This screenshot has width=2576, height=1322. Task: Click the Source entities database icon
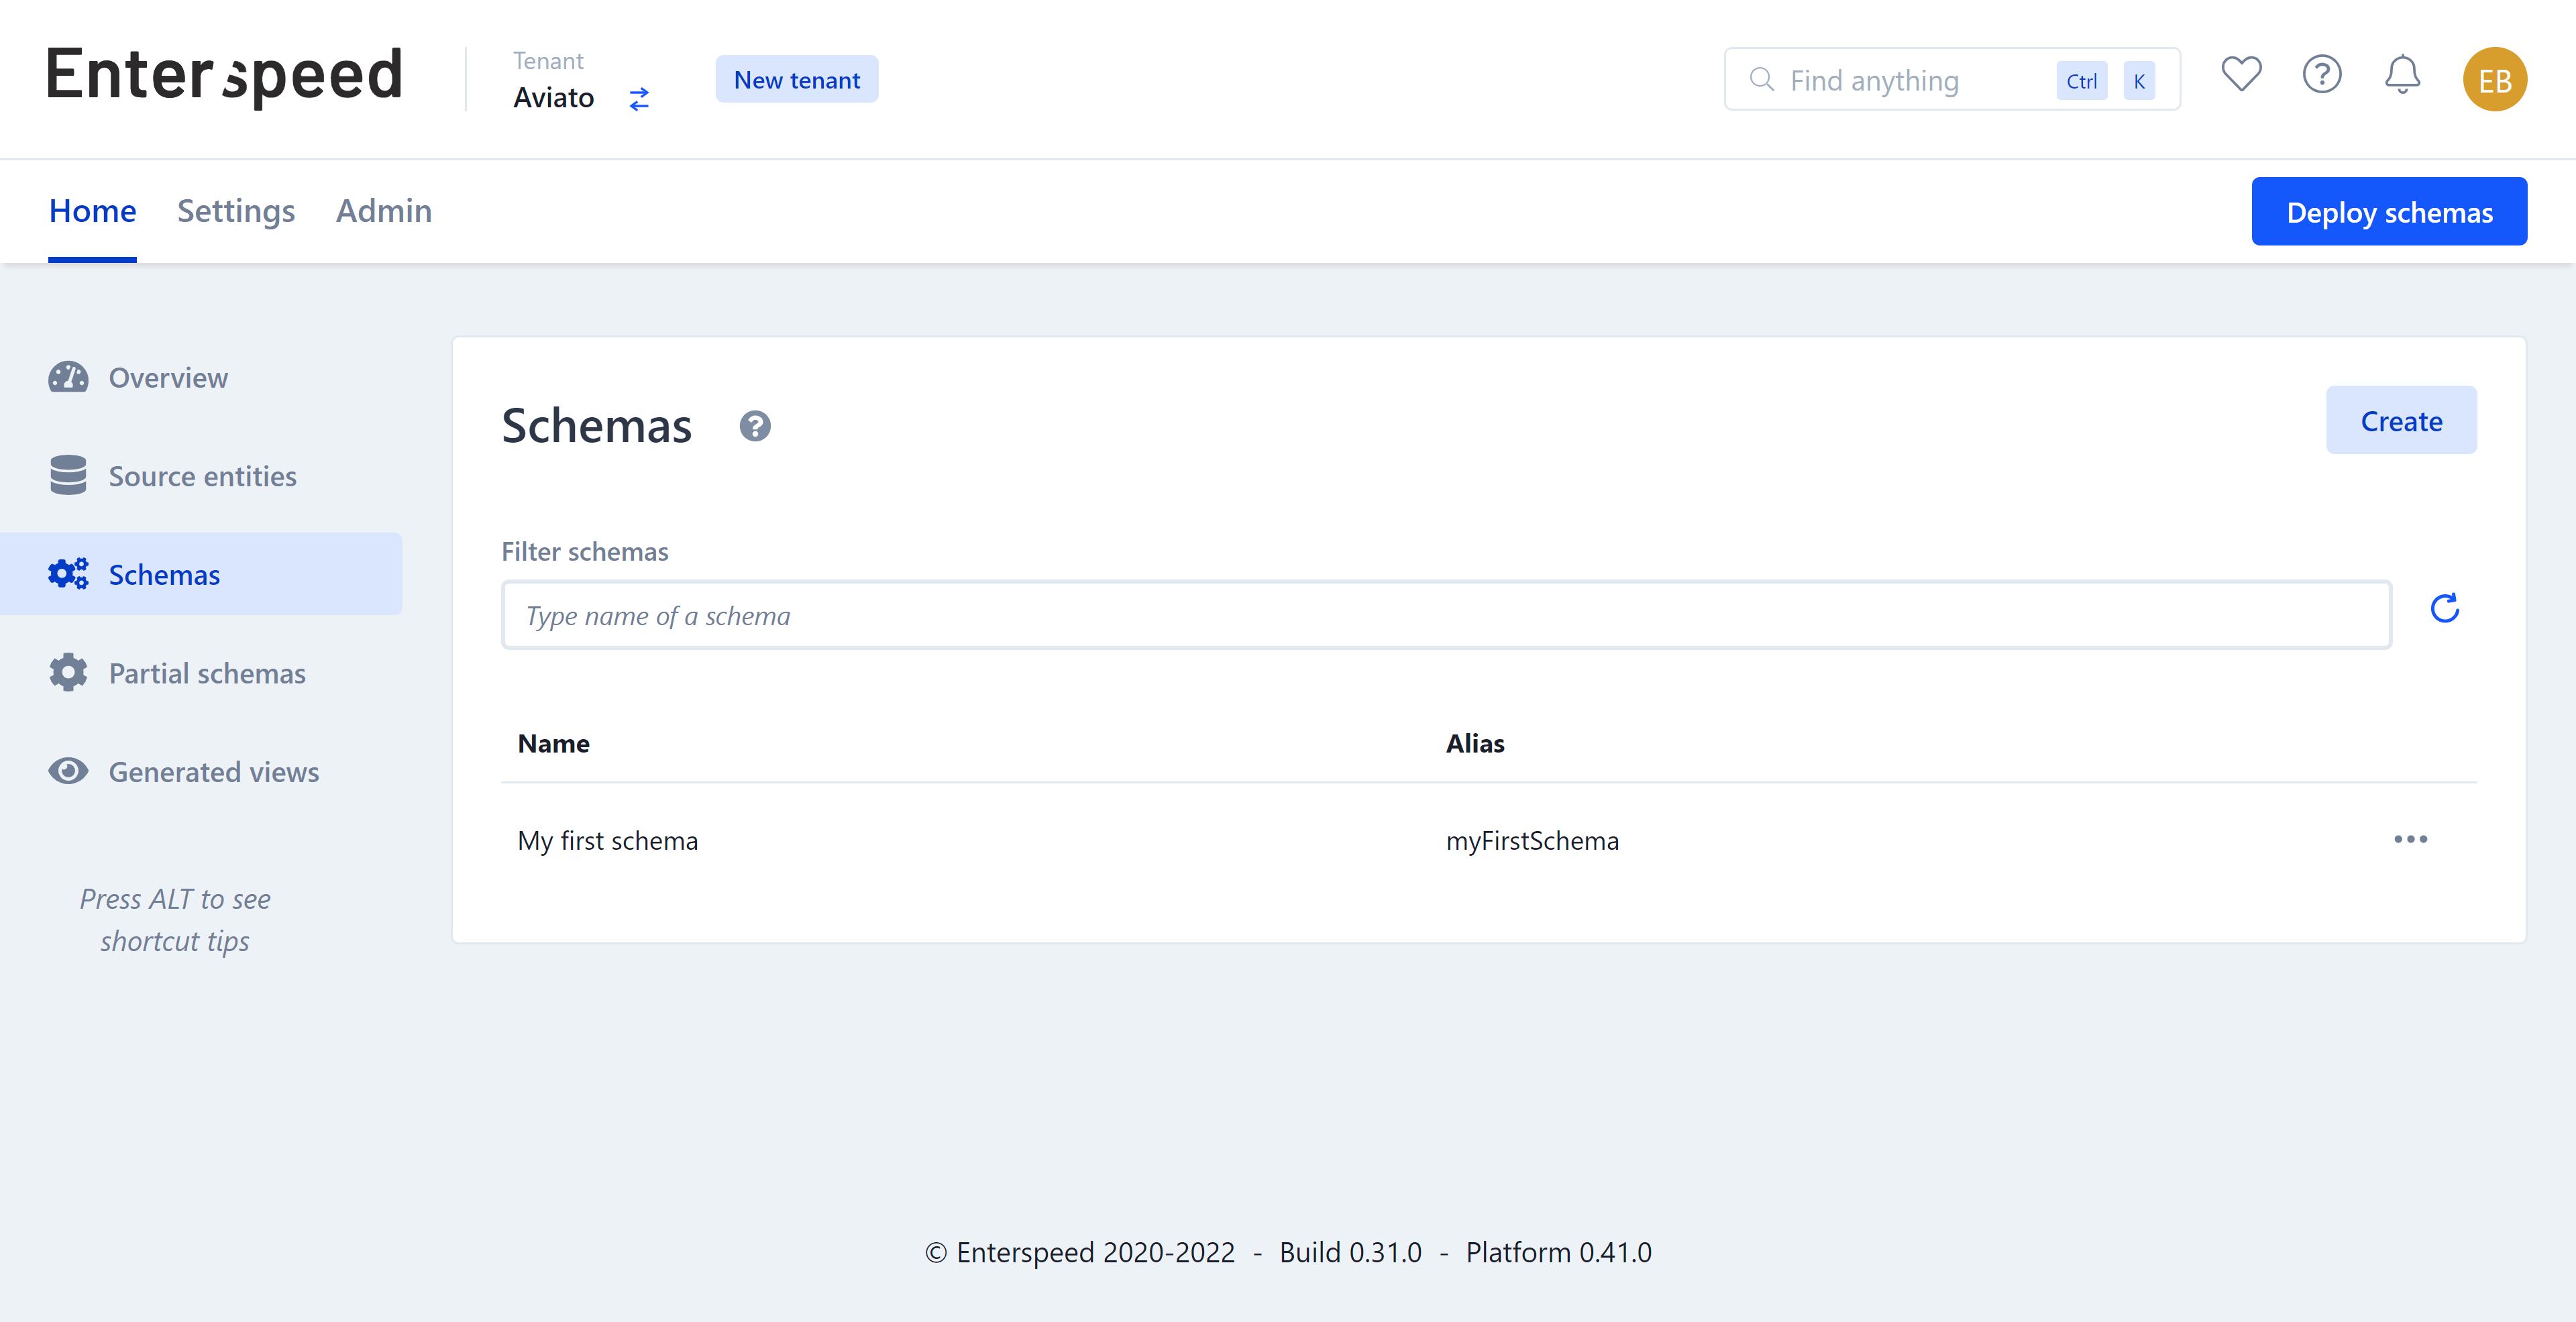click(68, 475)
